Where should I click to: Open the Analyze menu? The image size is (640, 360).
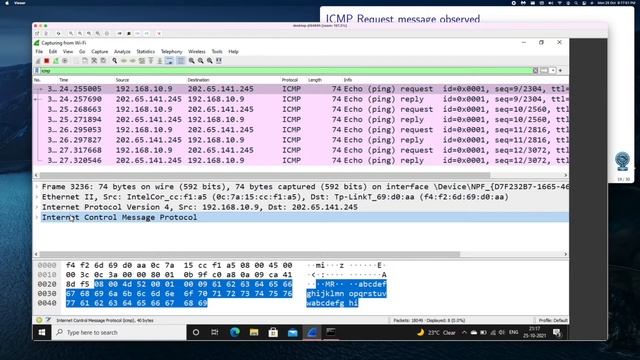[122, 52]
